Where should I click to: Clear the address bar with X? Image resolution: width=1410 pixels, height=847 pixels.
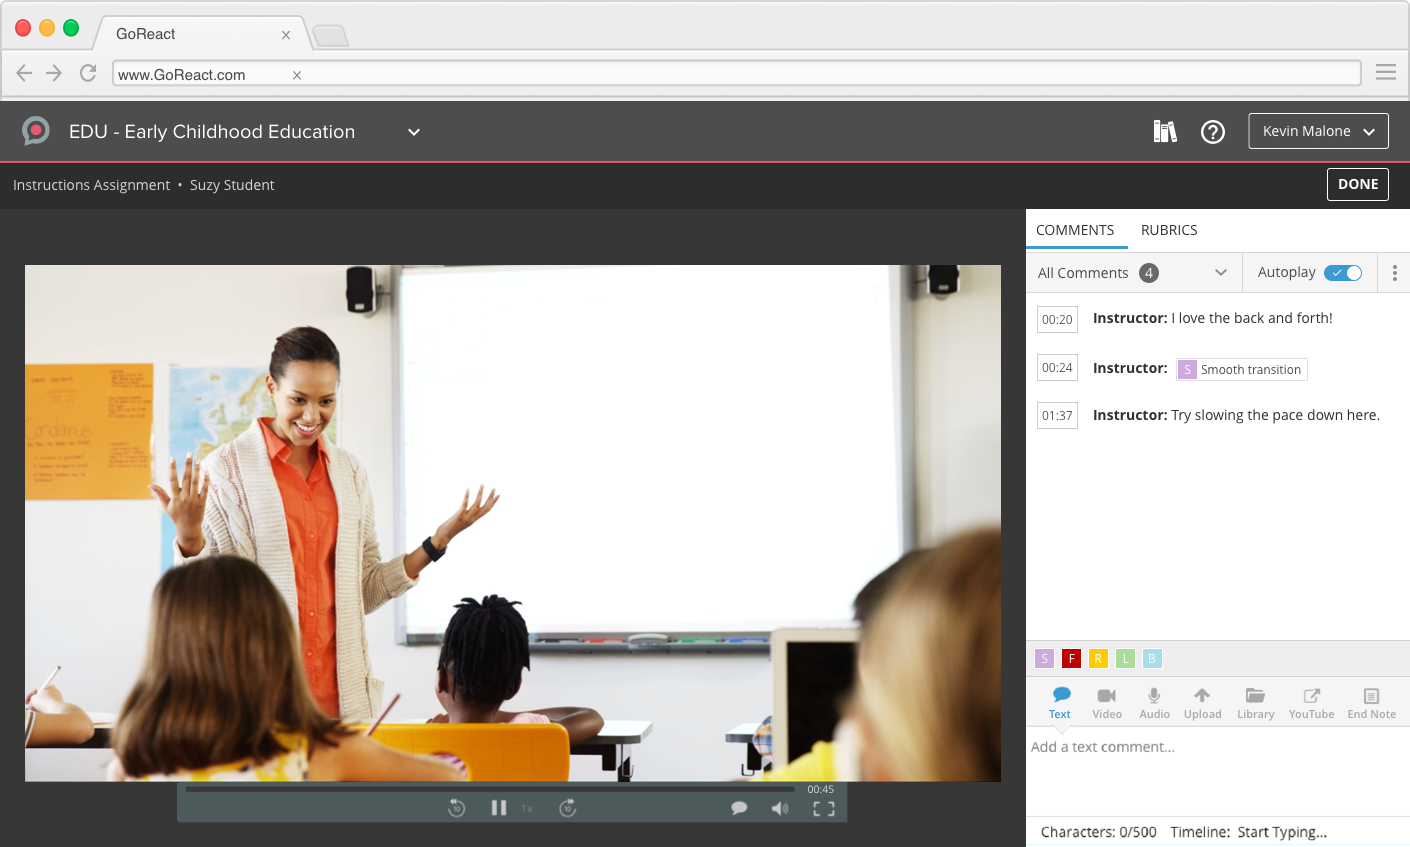[x=297, y=75]
